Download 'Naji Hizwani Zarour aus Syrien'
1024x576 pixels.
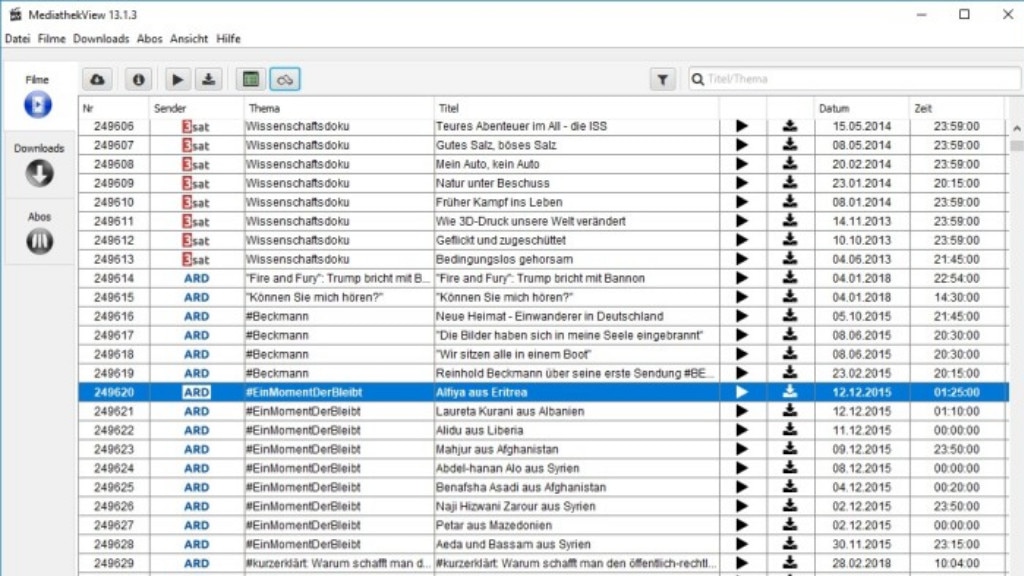(790, 506)
